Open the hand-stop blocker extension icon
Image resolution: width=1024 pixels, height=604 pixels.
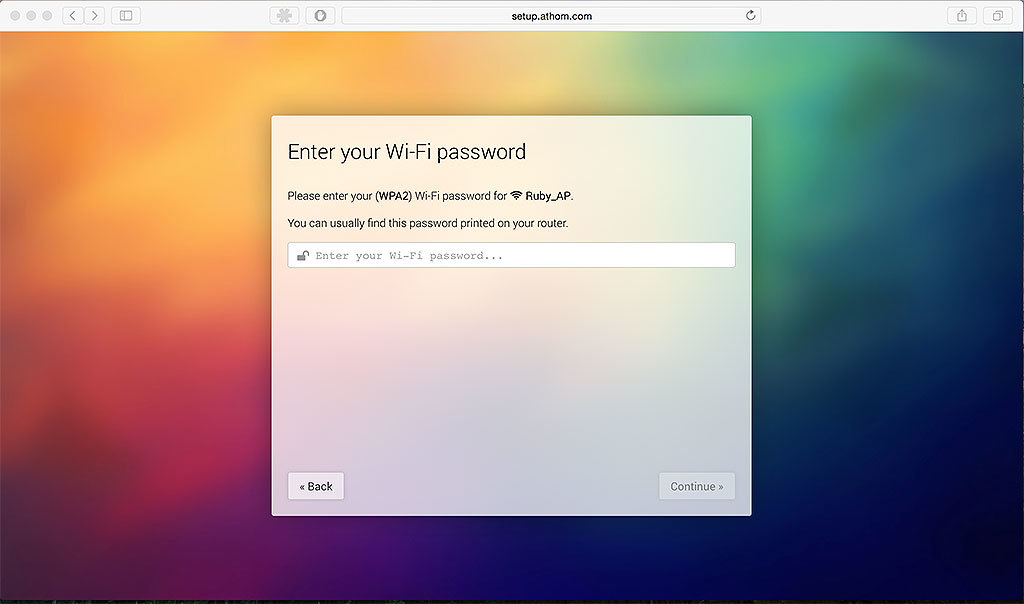click(x=321, y=16)
